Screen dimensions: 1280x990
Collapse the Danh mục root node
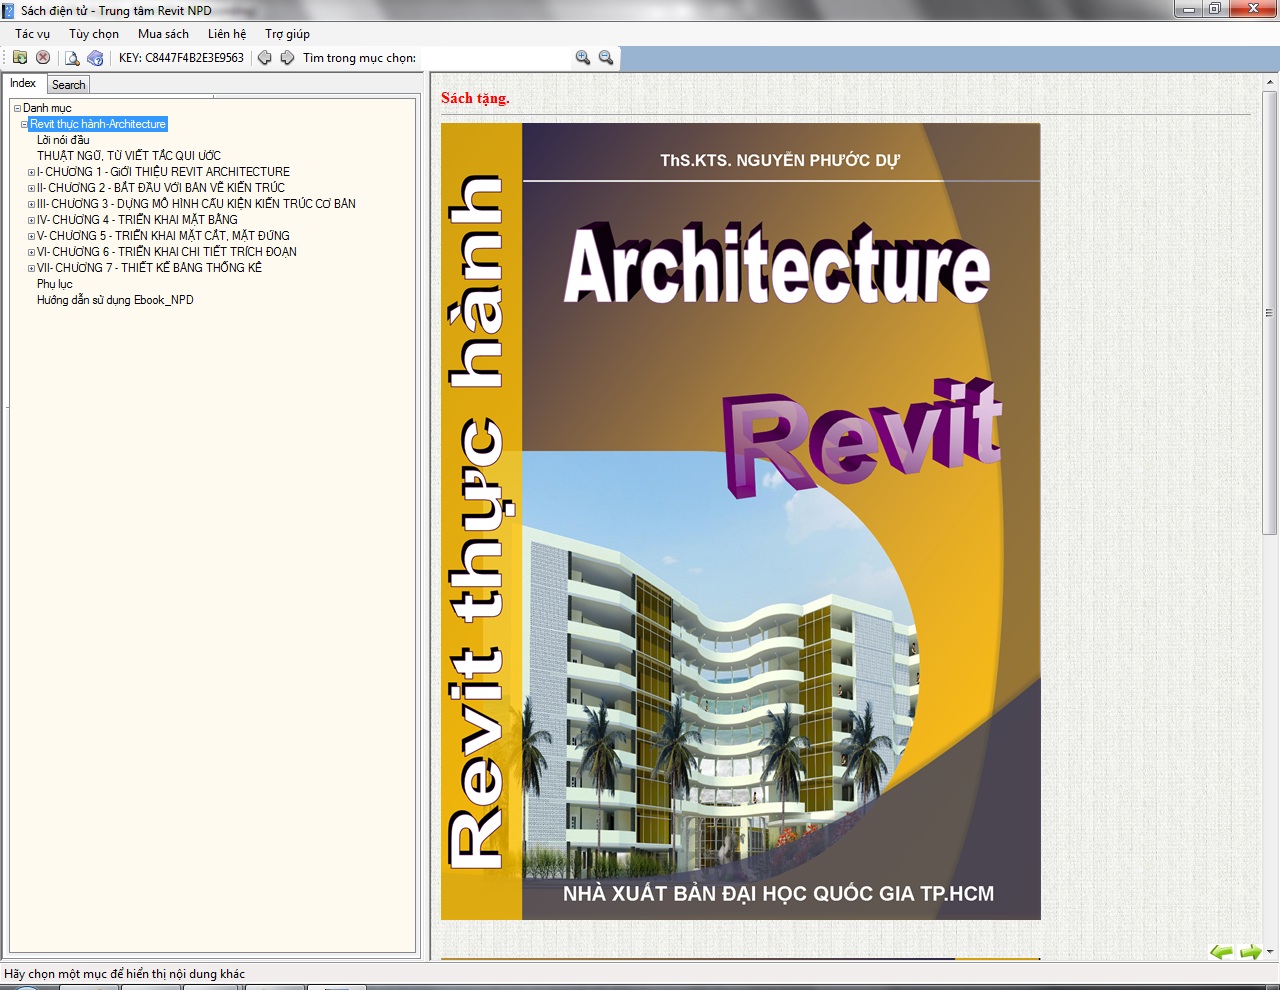[x=17, y=108]
